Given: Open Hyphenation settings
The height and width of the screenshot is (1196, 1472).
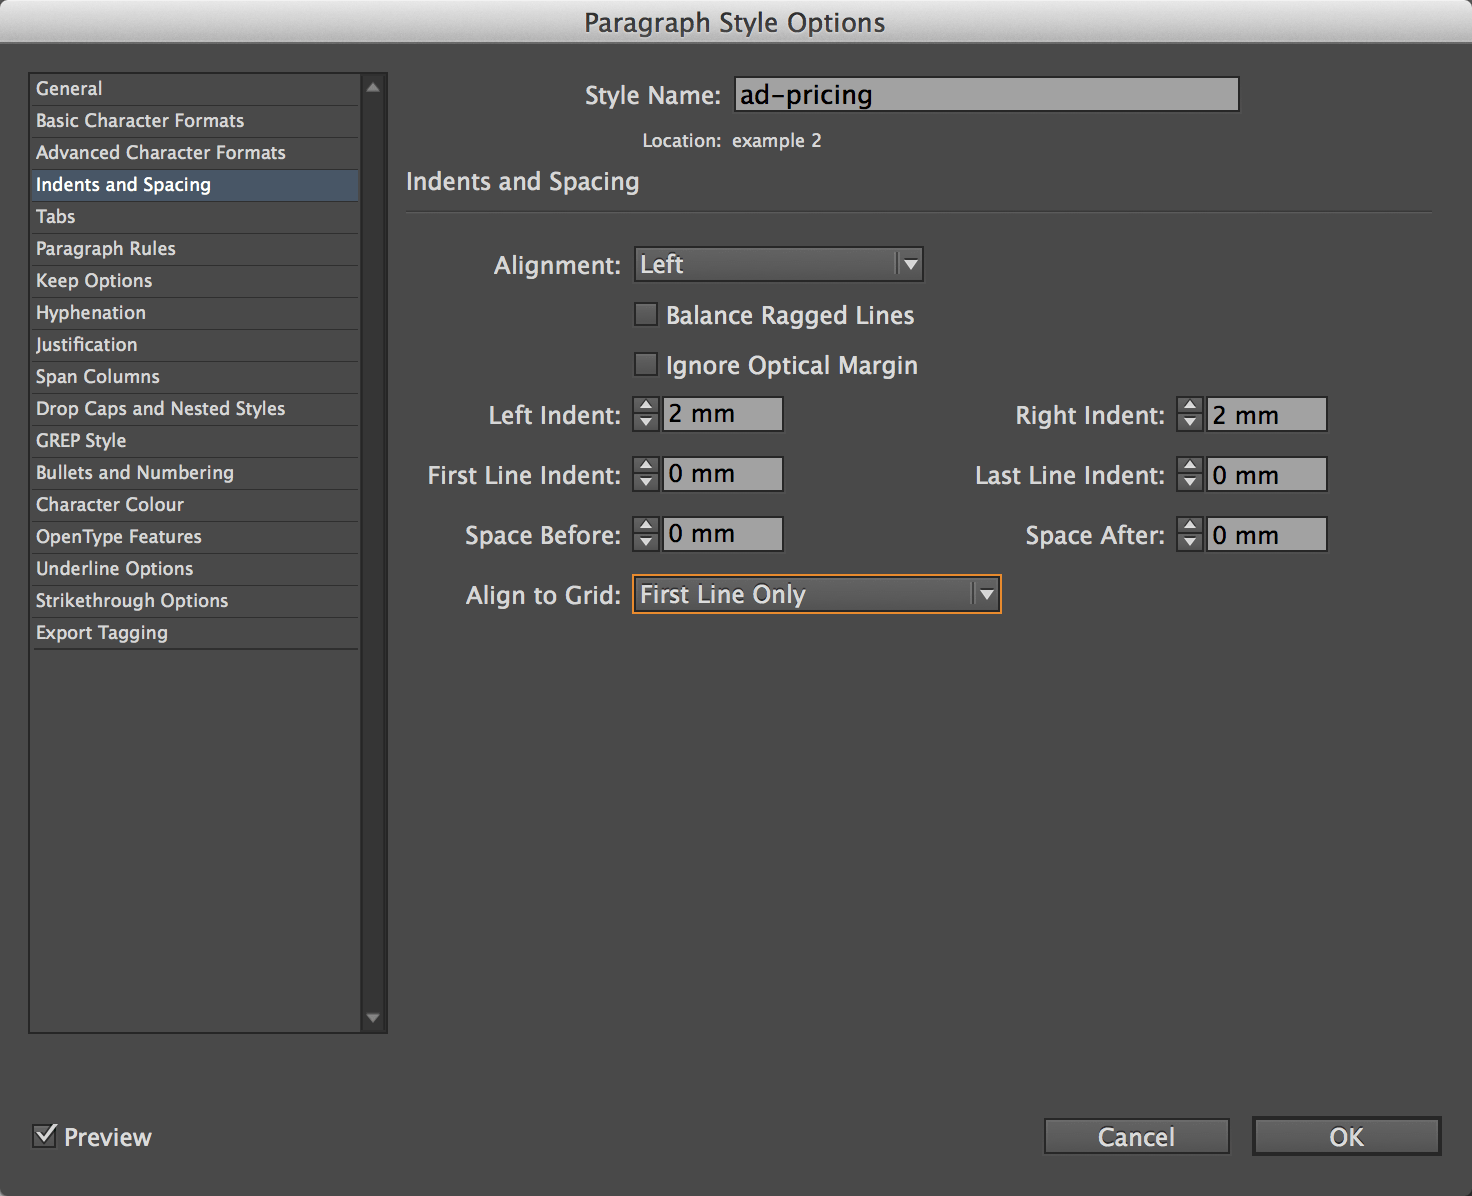Looking at the screenshot, I should point(195,313).
